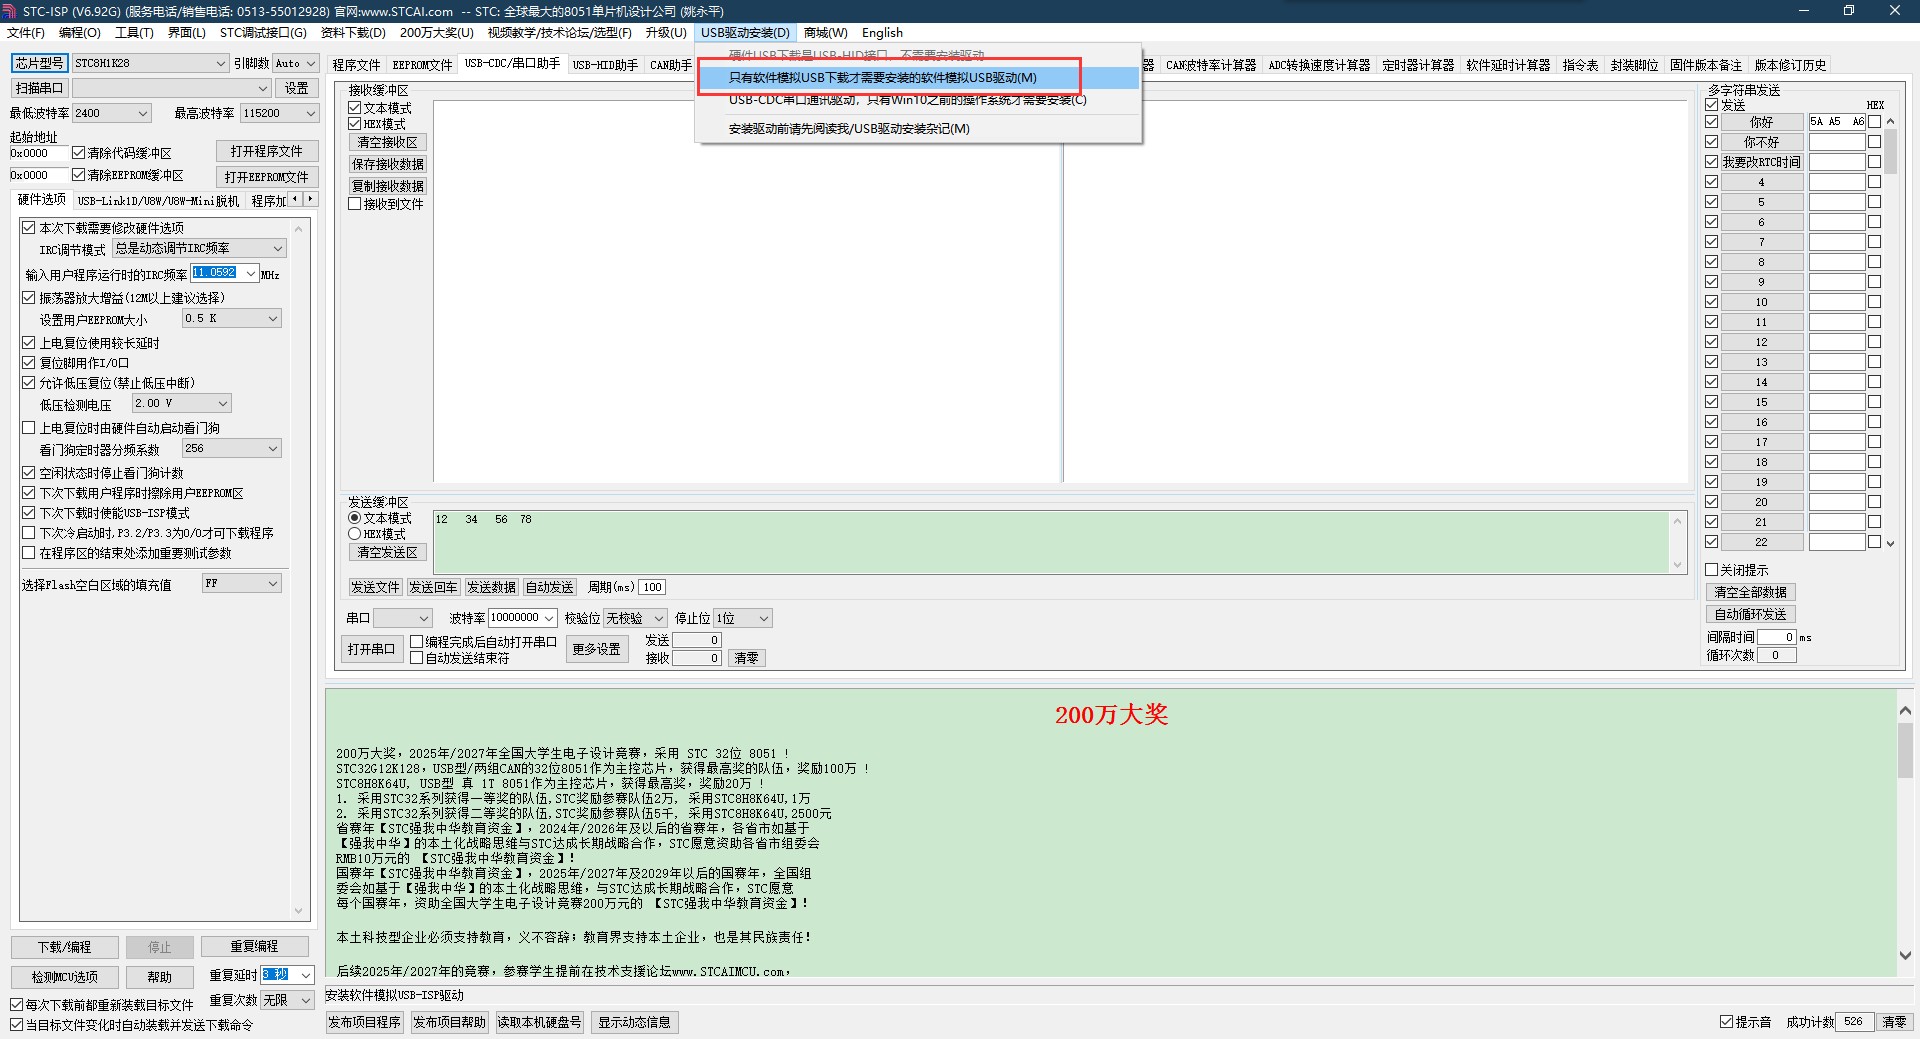
Task: Toggle 下次下载时使能USB-ISP模式
Action: (x=29, y=513)
